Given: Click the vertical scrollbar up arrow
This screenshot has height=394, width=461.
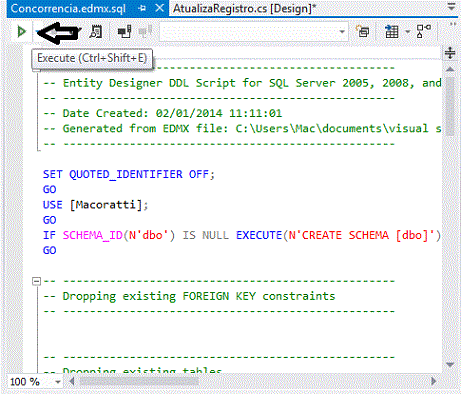Looking at the screenshot, I should pos(450,69).
